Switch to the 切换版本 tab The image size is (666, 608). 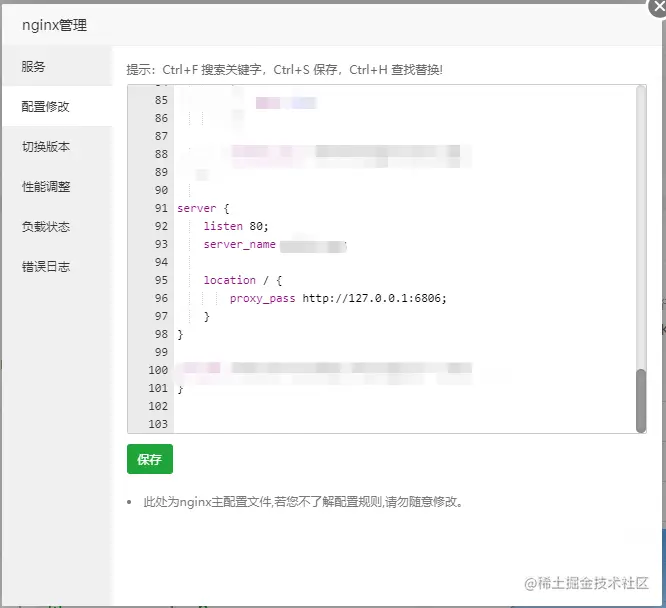(x=57, y=147)
